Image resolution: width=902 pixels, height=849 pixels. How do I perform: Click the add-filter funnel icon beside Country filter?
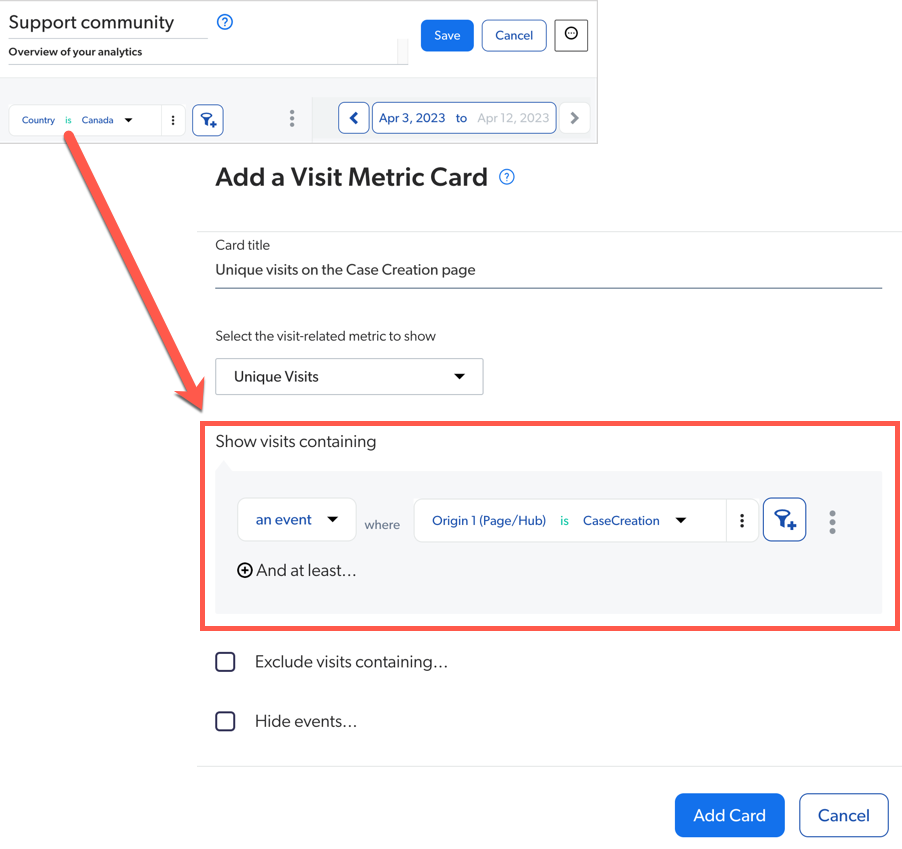pyautogui.click(x=207, y=120)
